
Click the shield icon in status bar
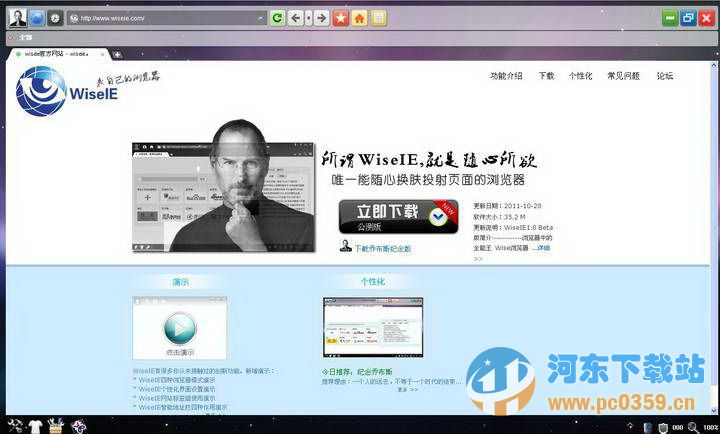663,428
